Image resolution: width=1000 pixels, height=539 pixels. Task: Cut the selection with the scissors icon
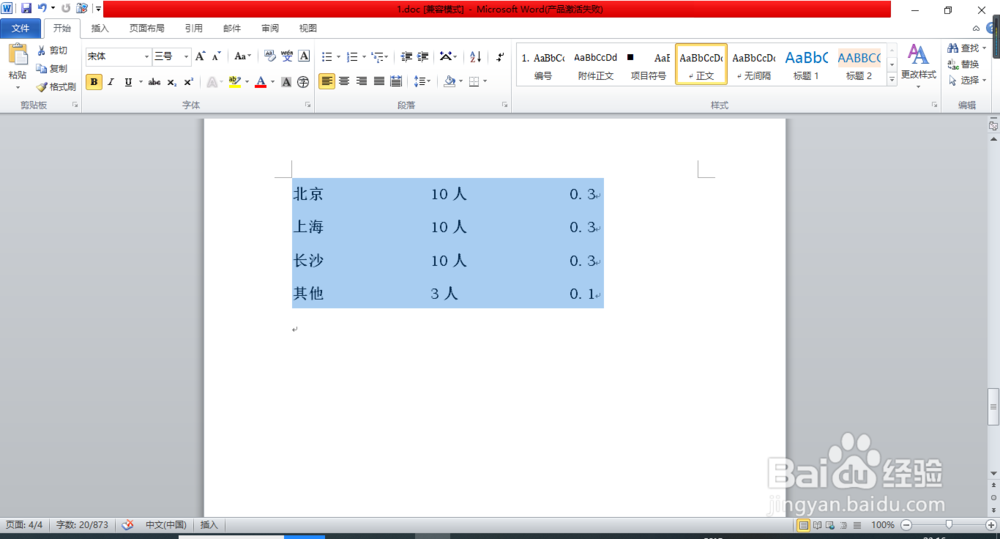pyautogui.click(x=52, y=50)
